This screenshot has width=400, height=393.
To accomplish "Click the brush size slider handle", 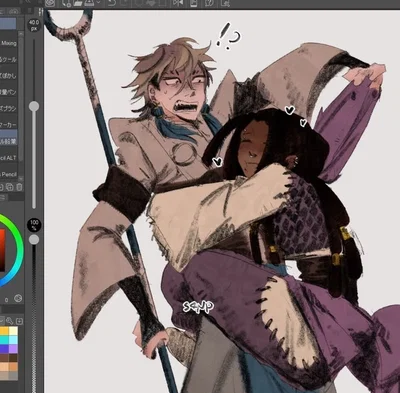I will (34, 106).
